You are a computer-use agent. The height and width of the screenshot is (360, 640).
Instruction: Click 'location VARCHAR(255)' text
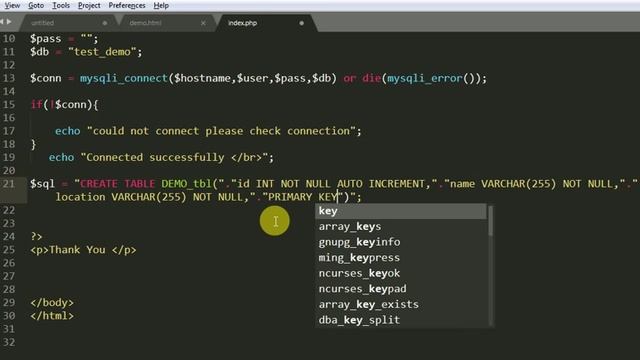121,197
